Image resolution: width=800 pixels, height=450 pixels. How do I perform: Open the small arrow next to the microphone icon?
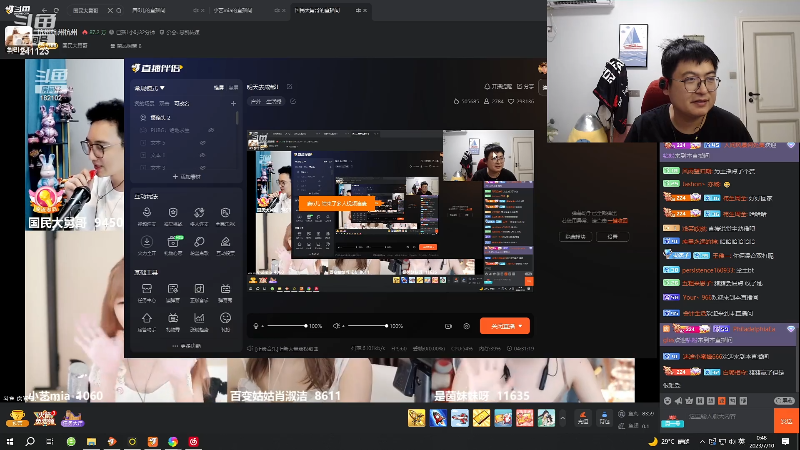263,326
